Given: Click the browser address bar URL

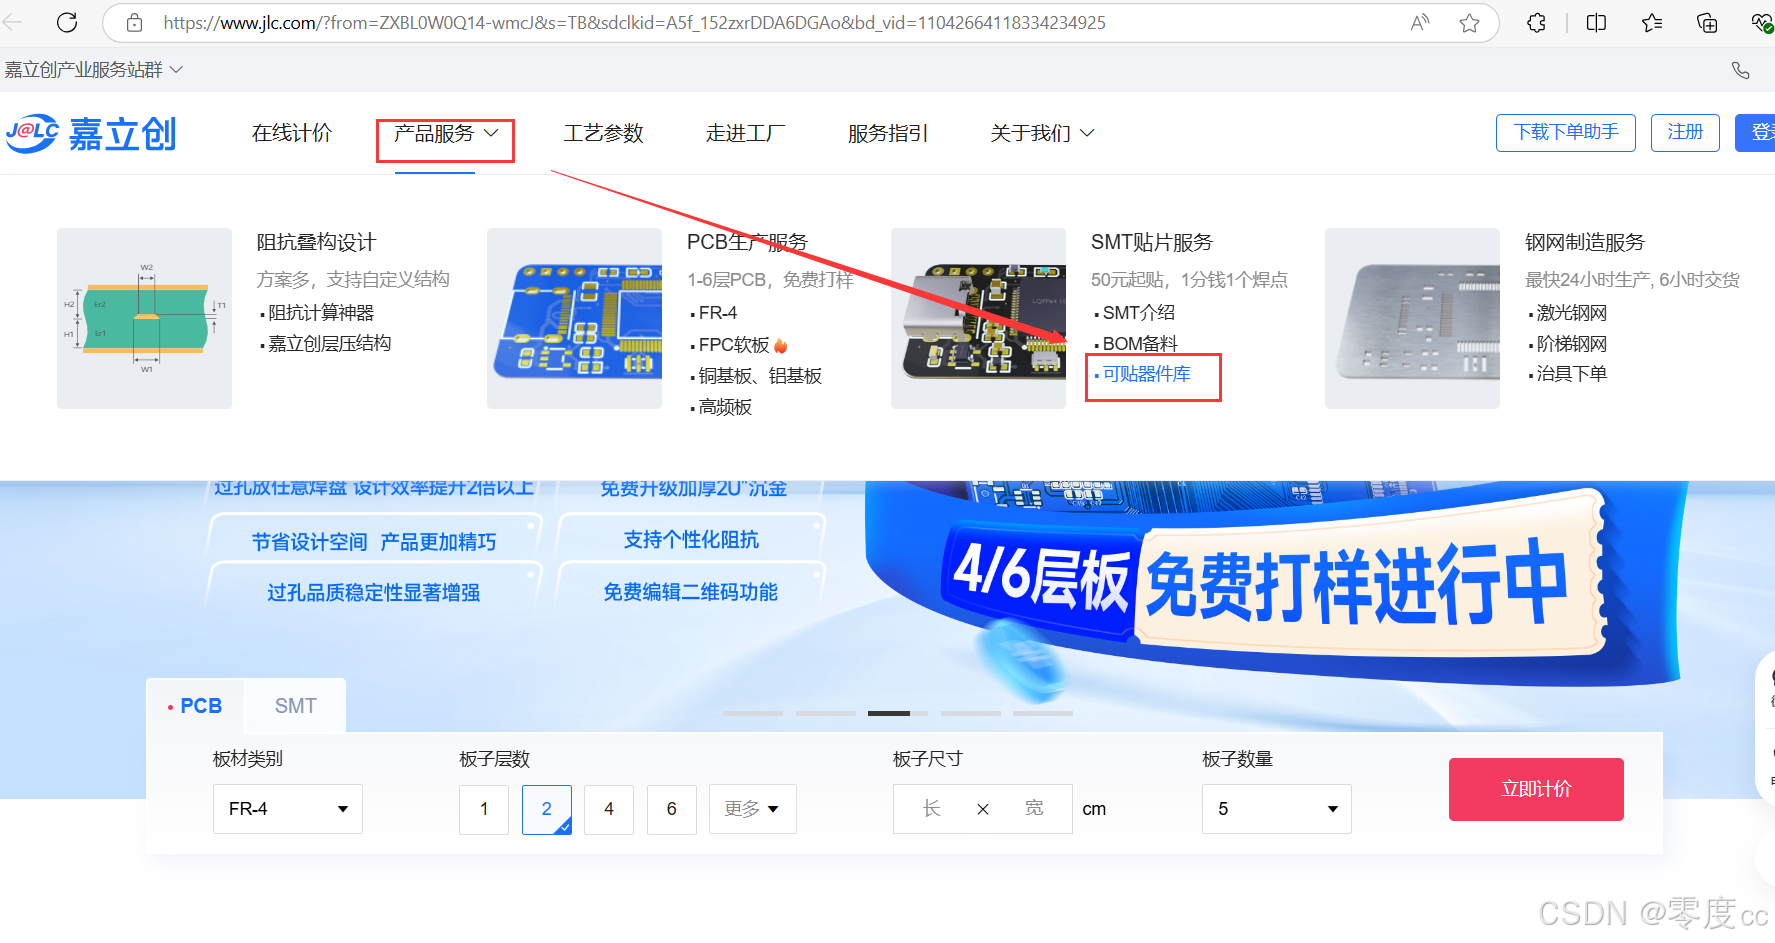Looking at the screenshot, I should [635, 22].
